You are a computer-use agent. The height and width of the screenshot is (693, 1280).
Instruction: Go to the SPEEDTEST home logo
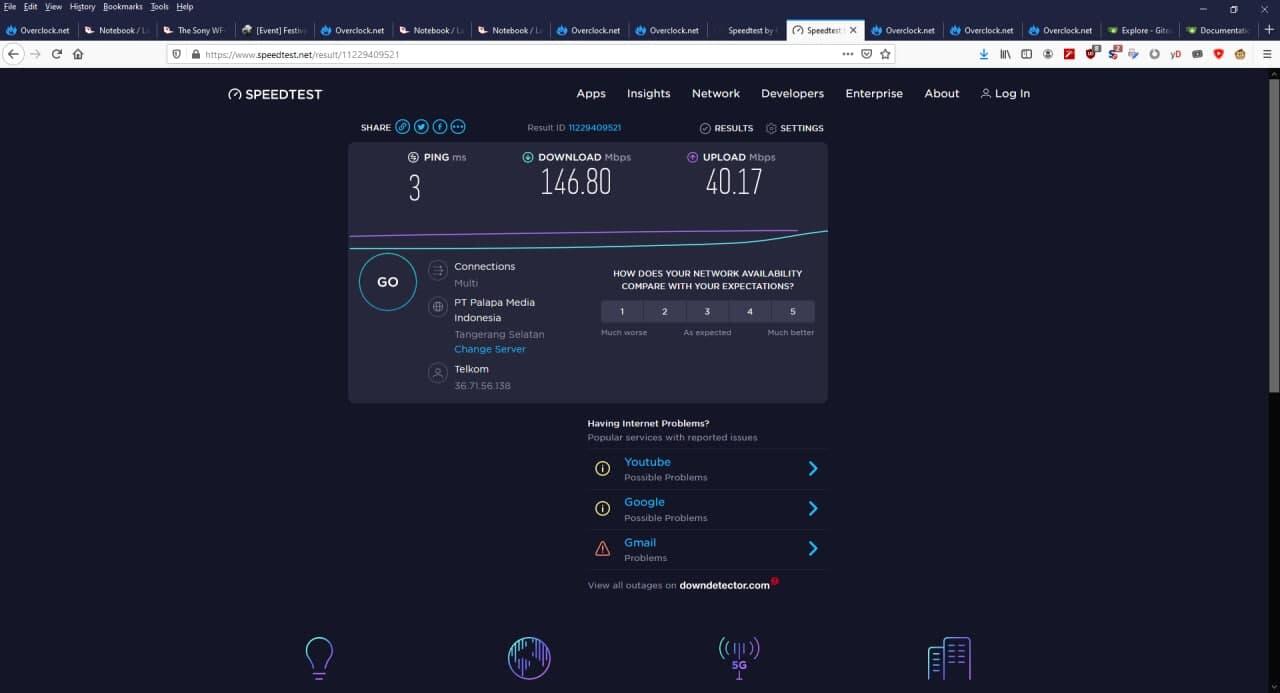275,94
